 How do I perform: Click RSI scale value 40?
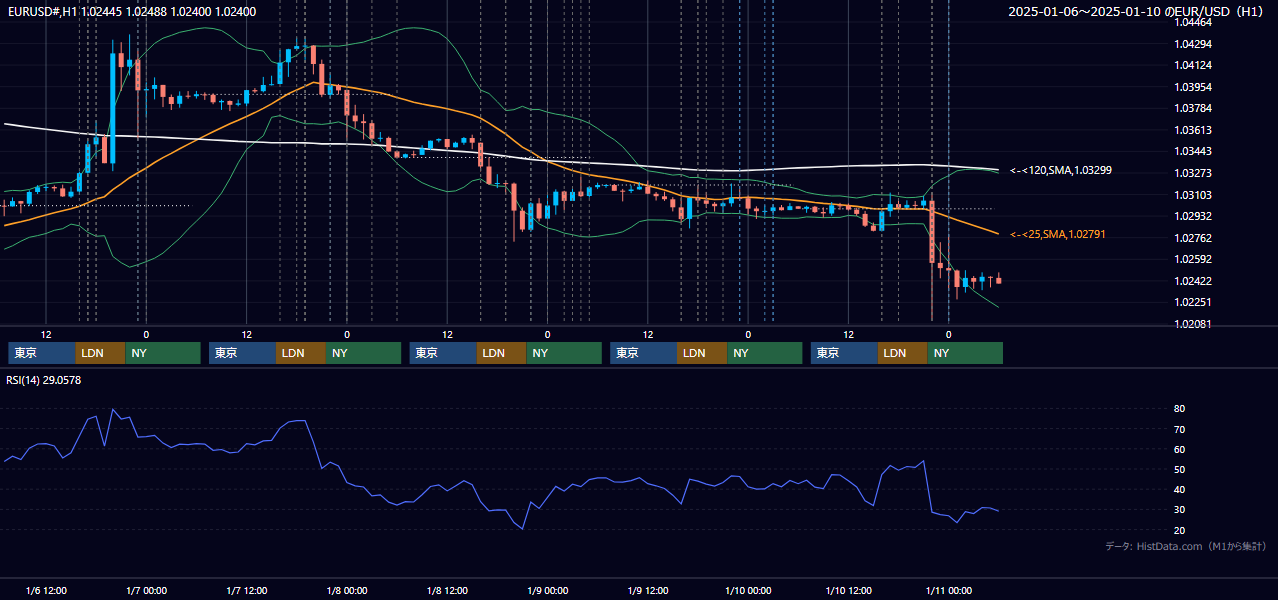[1179, 490]
